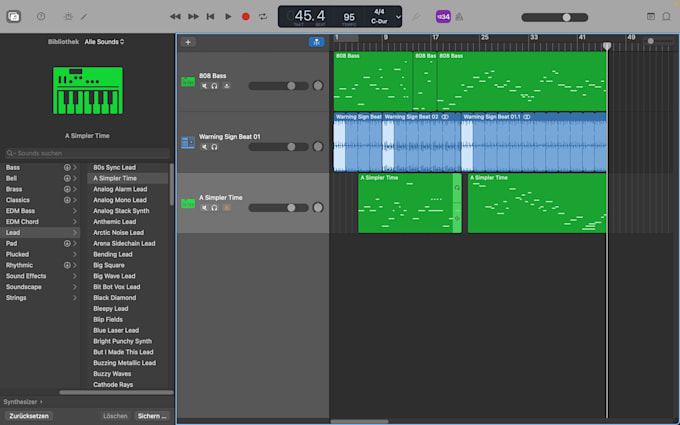Enable the purple count-in 1234 button
Image resolution: width=680 pixels, height=425 pixels.
point(443,17)
